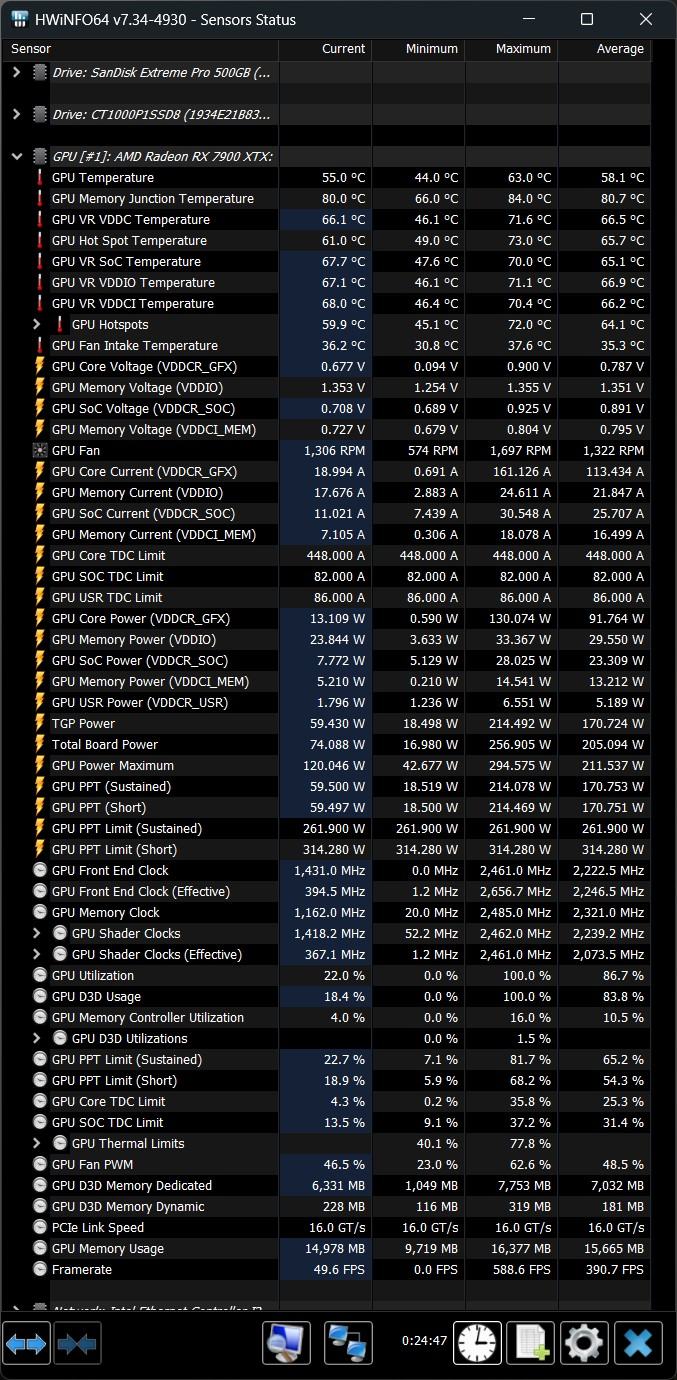Viewport: 677px width, 1380px height.
Task: Expand the GPU Thermal Limits sub-group
Action: [x=37, y=1143]
